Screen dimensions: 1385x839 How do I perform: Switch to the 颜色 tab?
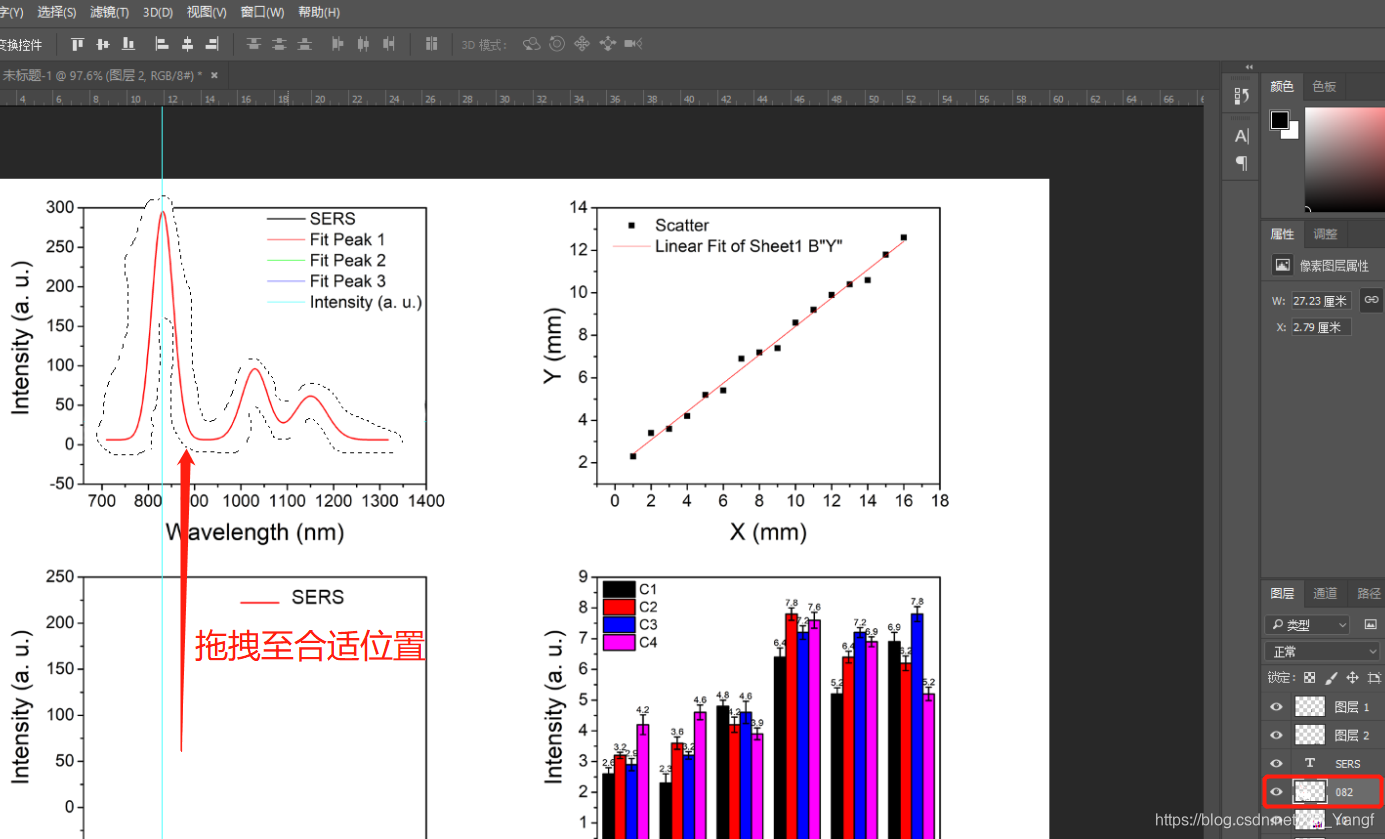coord(1282,87)
